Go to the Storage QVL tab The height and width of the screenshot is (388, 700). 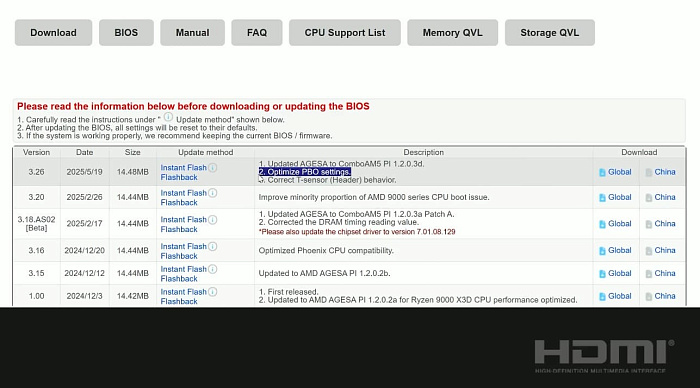pos(550,33)
